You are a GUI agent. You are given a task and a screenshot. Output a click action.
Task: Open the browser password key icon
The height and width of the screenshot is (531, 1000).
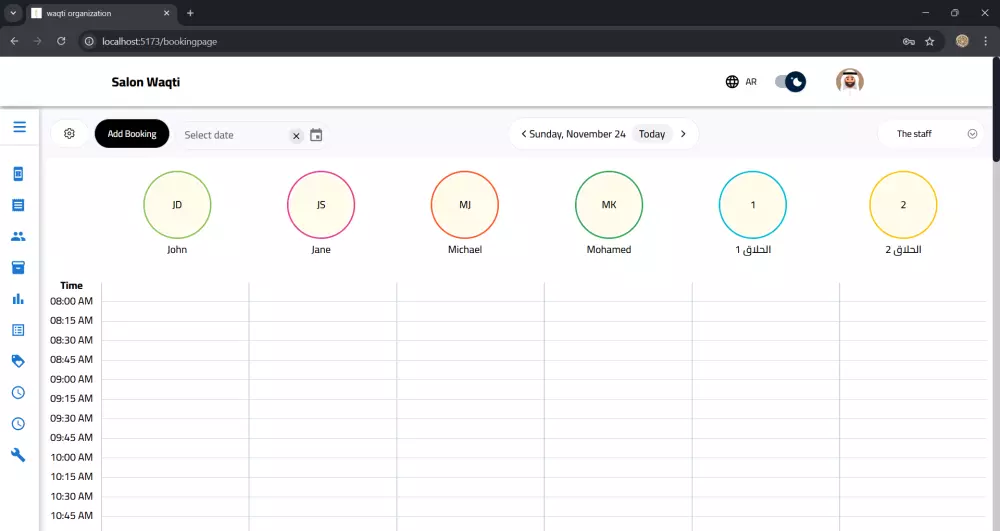tap(909, 41)
